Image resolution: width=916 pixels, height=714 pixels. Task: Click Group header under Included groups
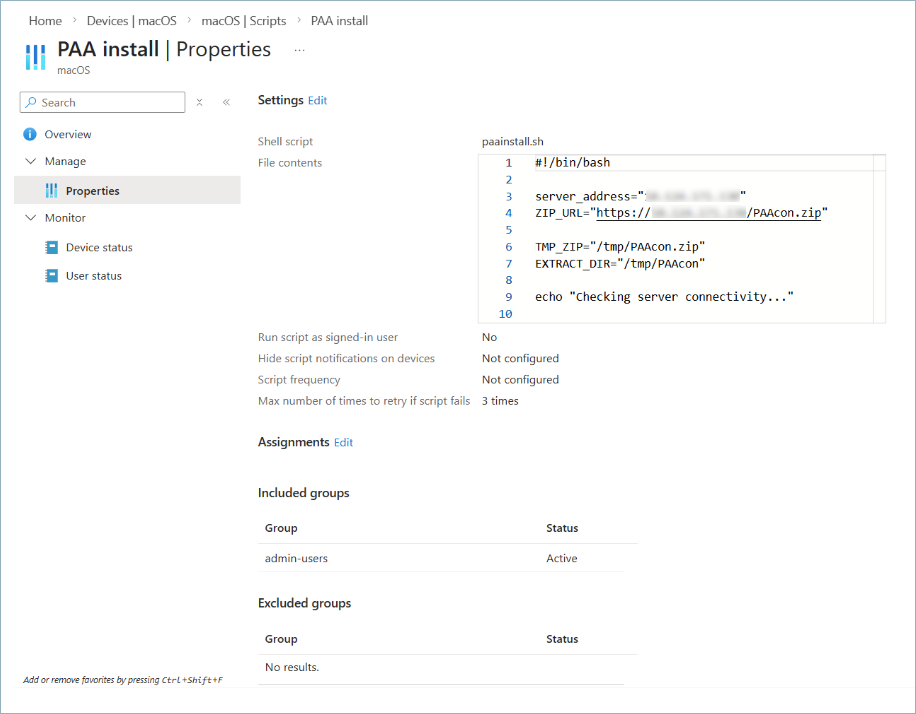coord(281,528)
